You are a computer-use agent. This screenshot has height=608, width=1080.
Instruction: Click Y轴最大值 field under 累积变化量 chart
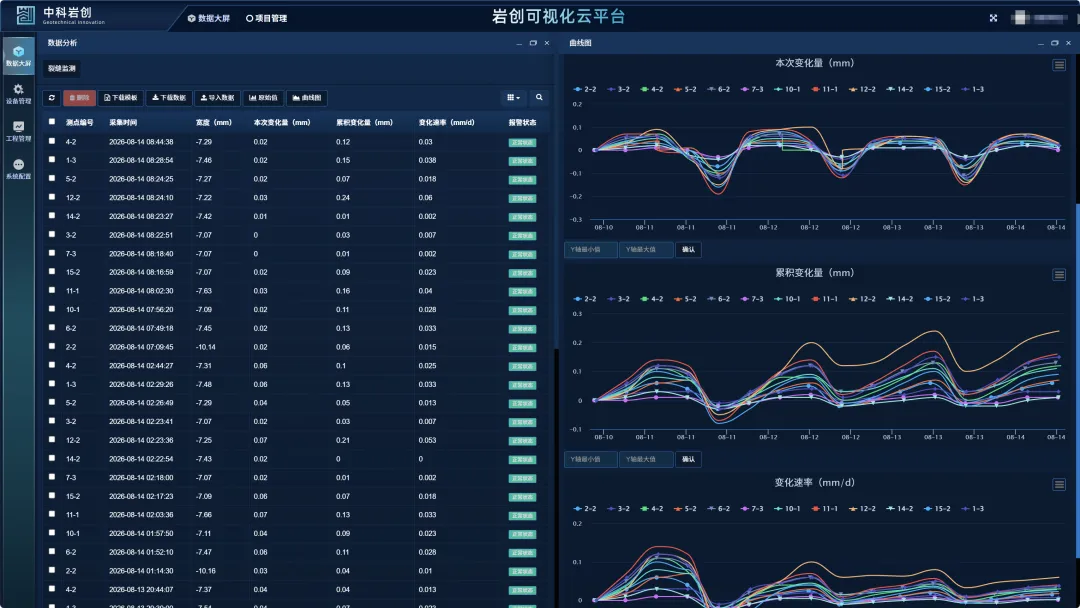click(645, 459)
